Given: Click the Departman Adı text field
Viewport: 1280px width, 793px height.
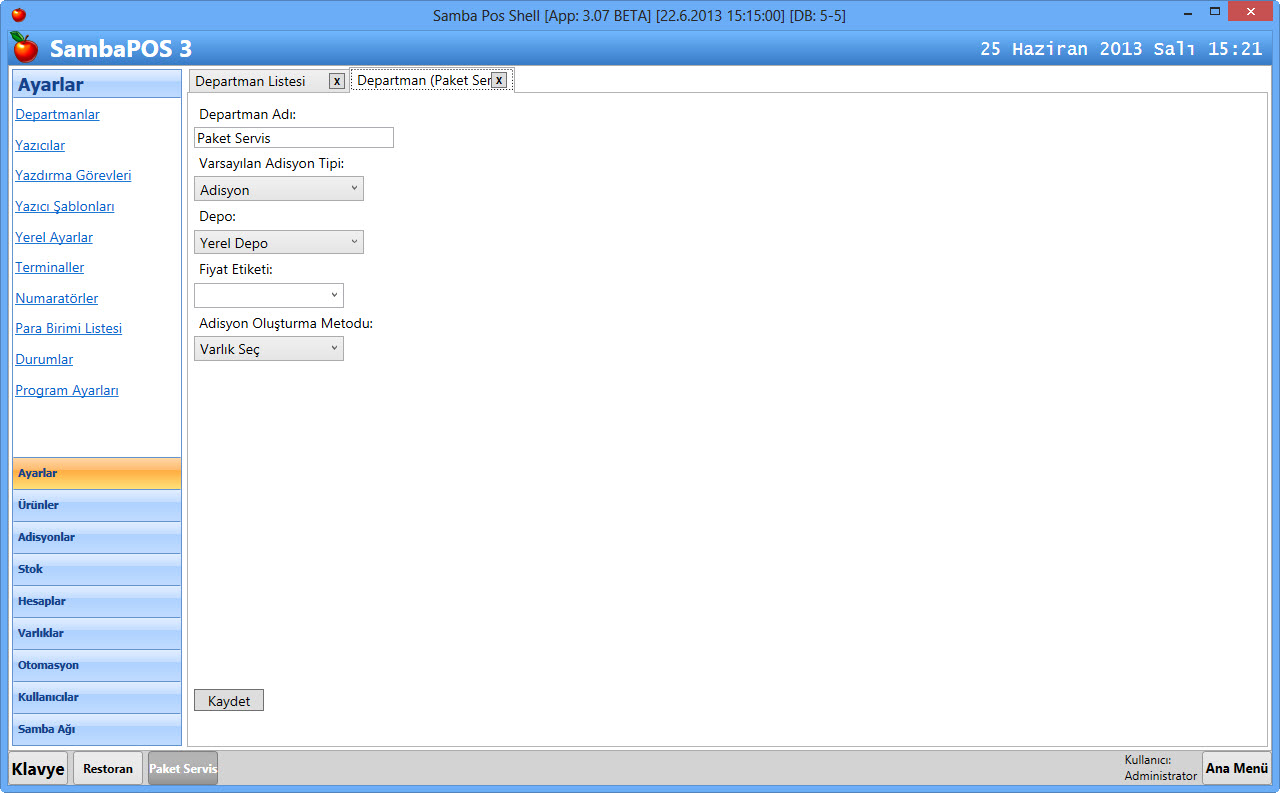Looking at the screenshot, I should [x=294, y=138].
